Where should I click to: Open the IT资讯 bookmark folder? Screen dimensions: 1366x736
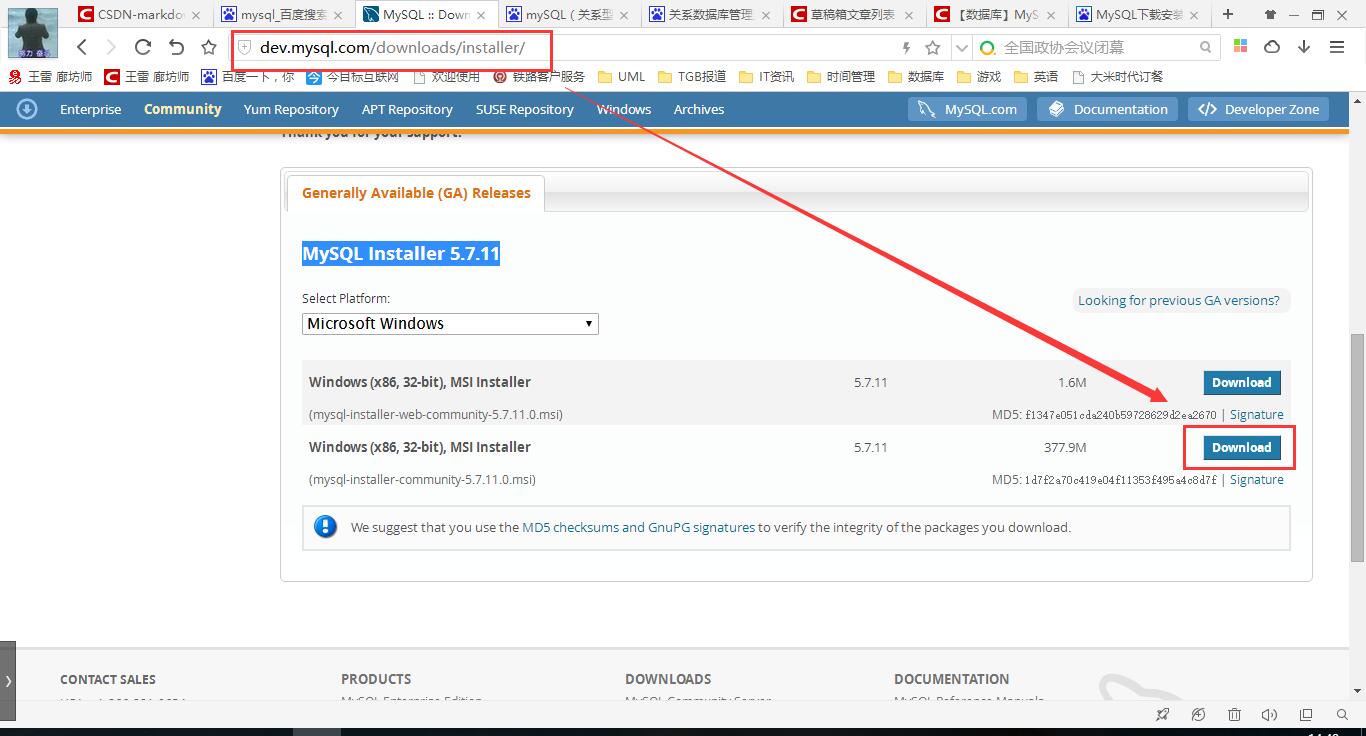click(x=766, y=76)
